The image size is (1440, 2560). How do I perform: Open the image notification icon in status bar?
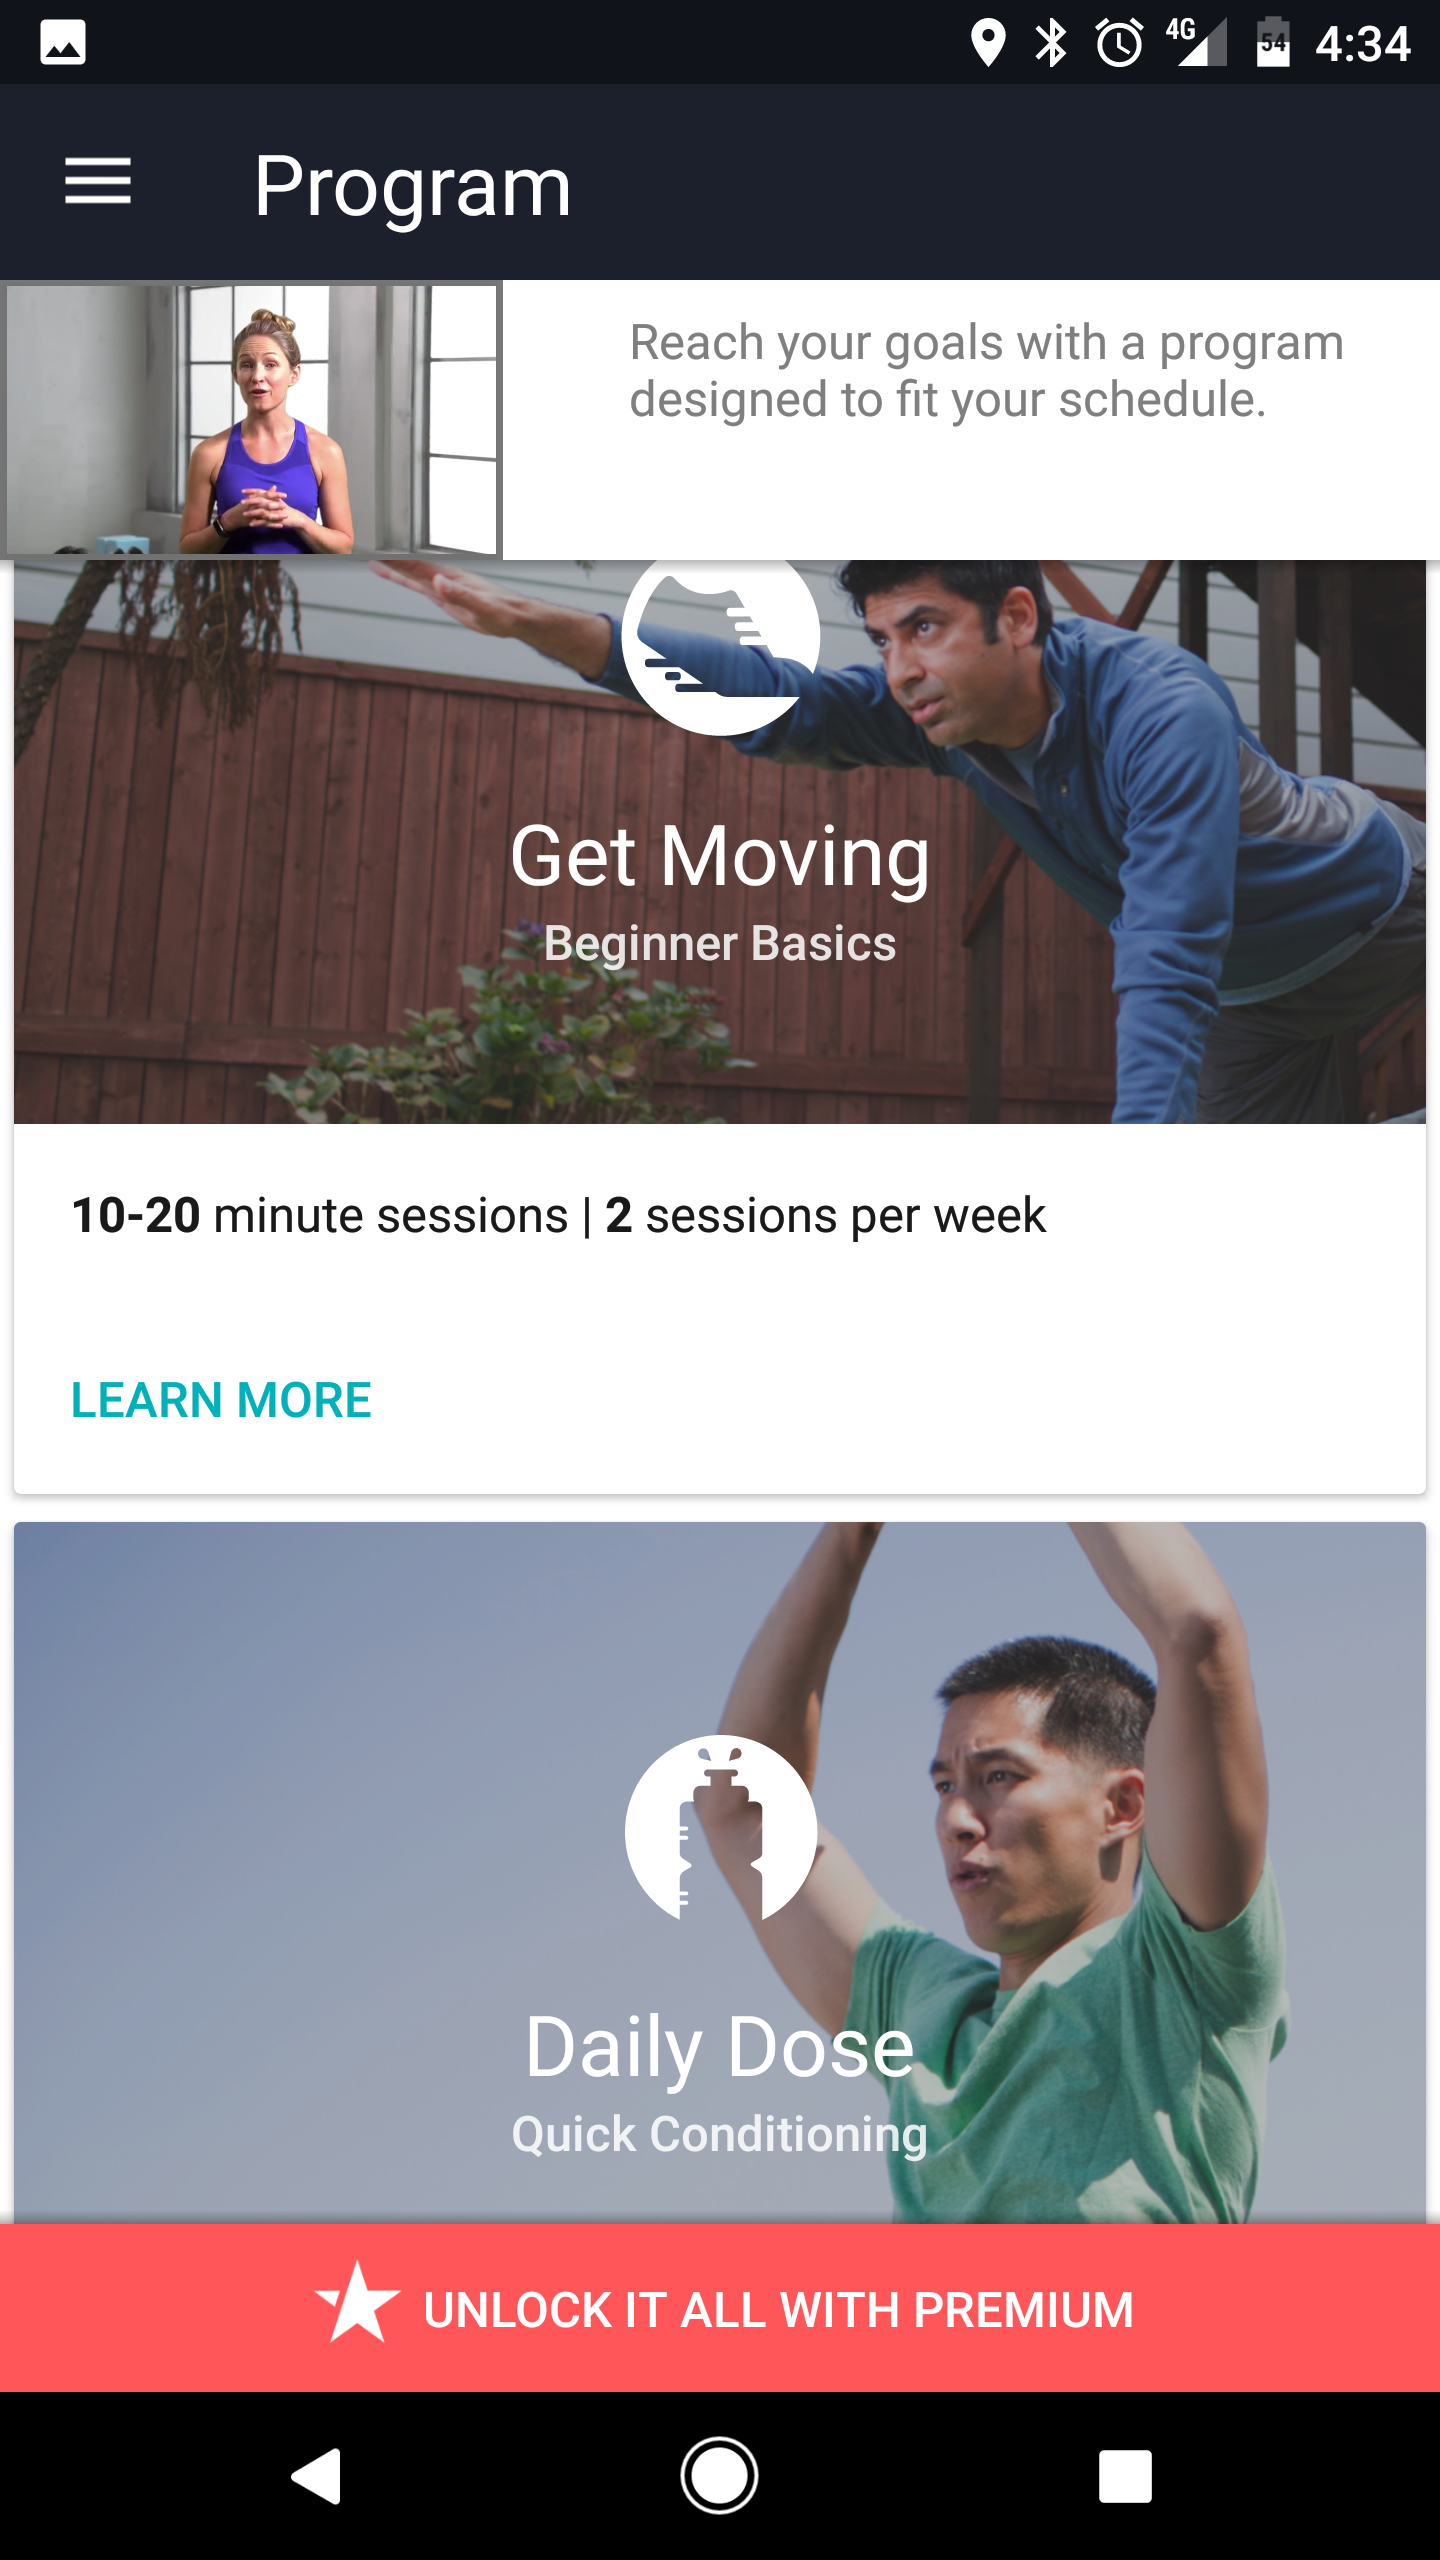(x=62, y=43)
